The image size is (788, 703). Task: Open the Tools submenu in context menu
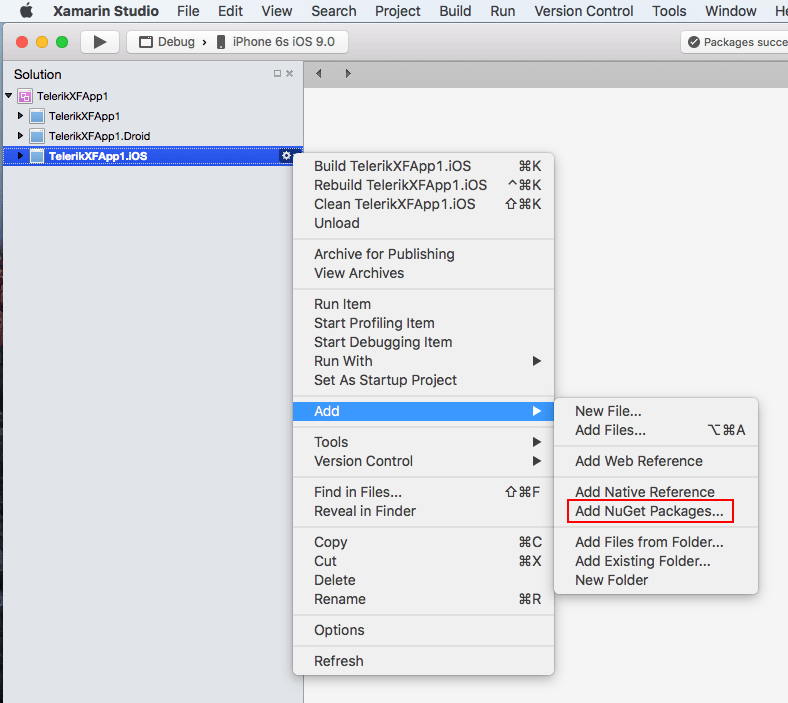pyautogui.click(x=423, y=442)
